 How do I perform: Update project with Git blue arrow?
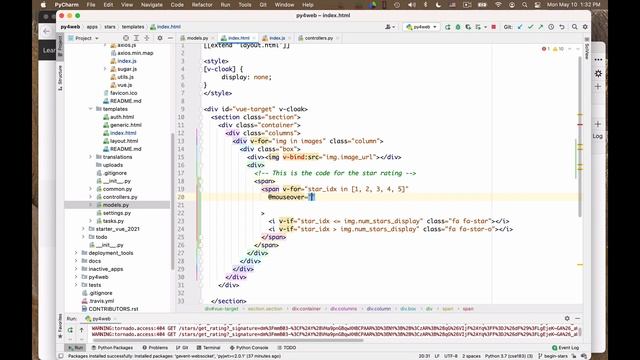[520, 27]
